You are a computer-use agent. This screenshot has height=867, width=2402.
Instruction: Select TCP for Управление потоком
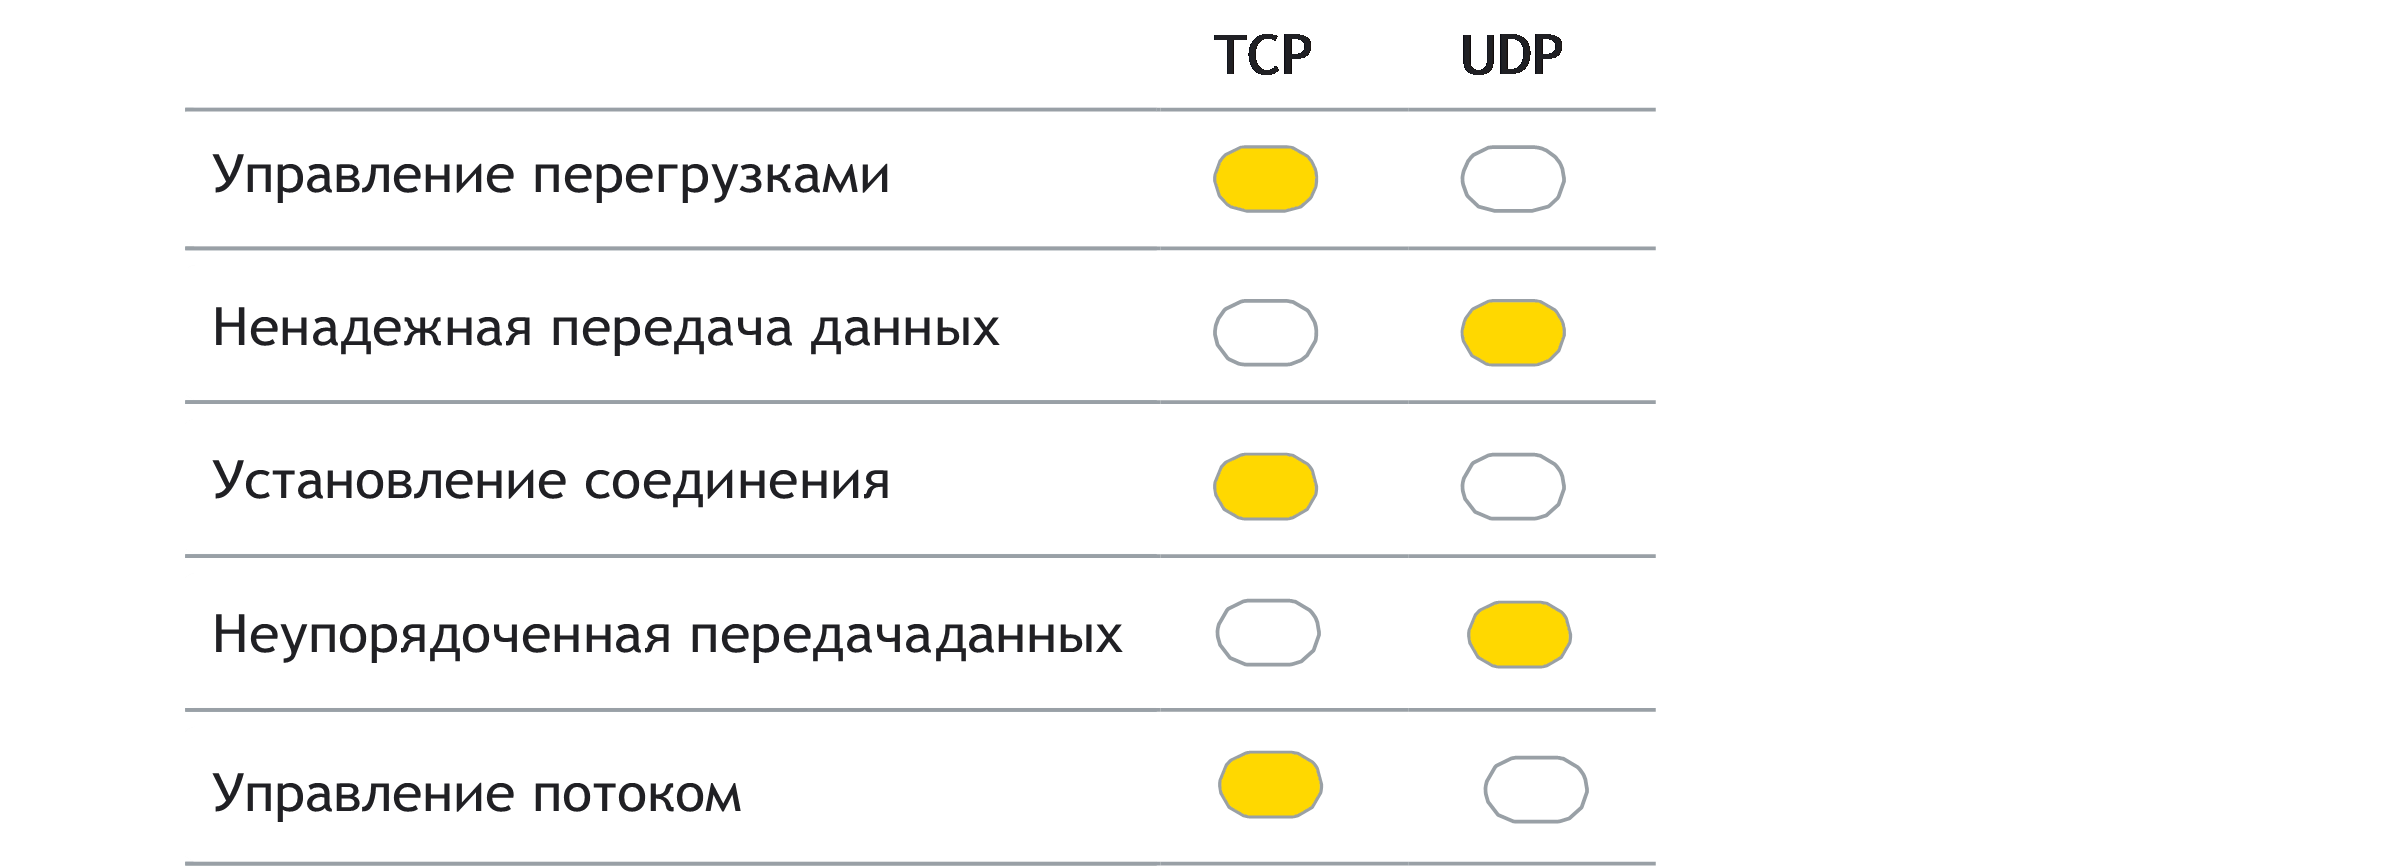1270,785
